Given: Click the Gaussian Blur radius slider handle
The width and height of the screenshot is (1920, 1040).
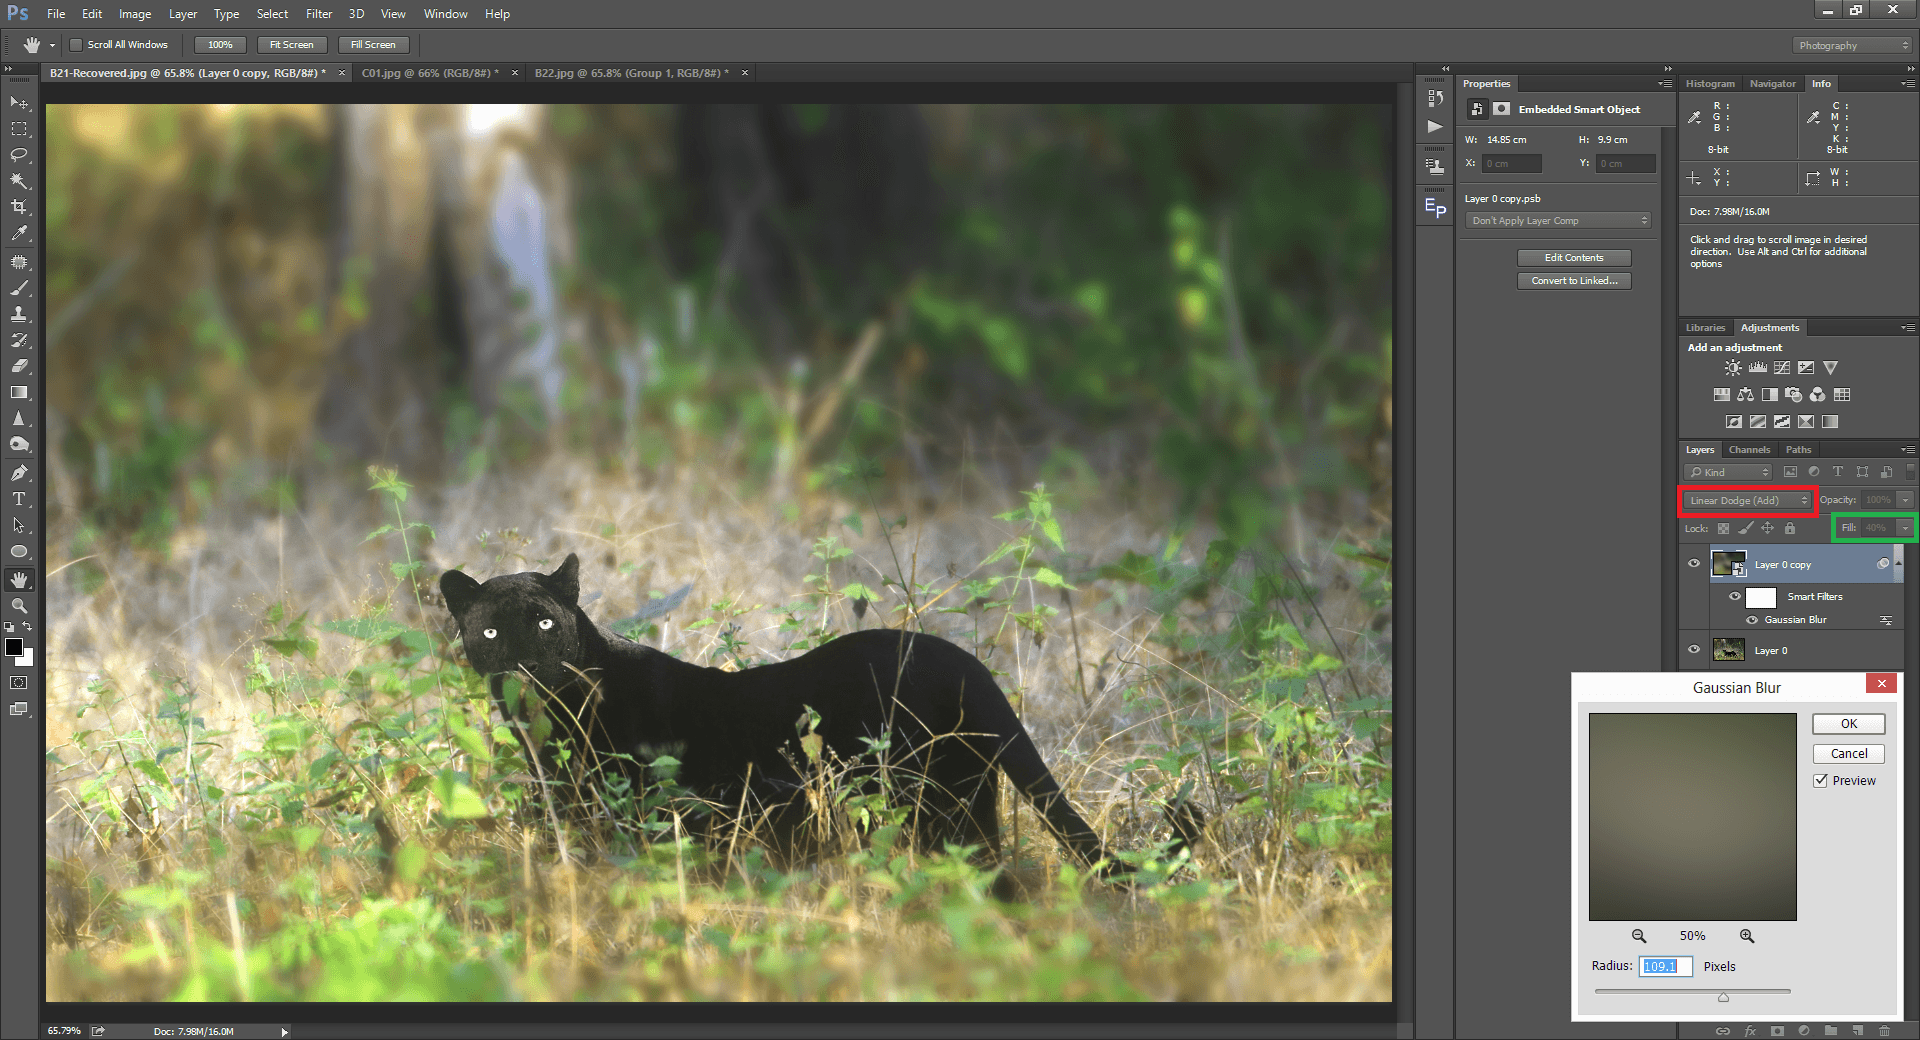Looking at the screenshot, I should (x=1723, y=997).
